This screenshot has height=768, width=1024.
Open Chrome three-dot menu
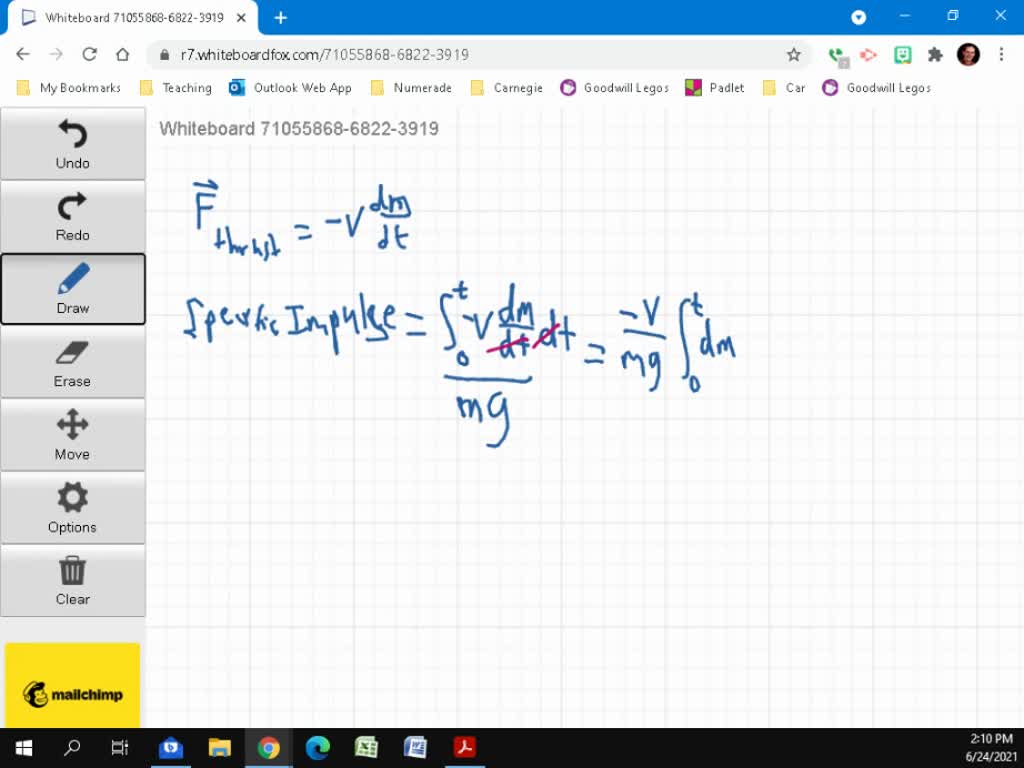click(x=1000, y=55)
